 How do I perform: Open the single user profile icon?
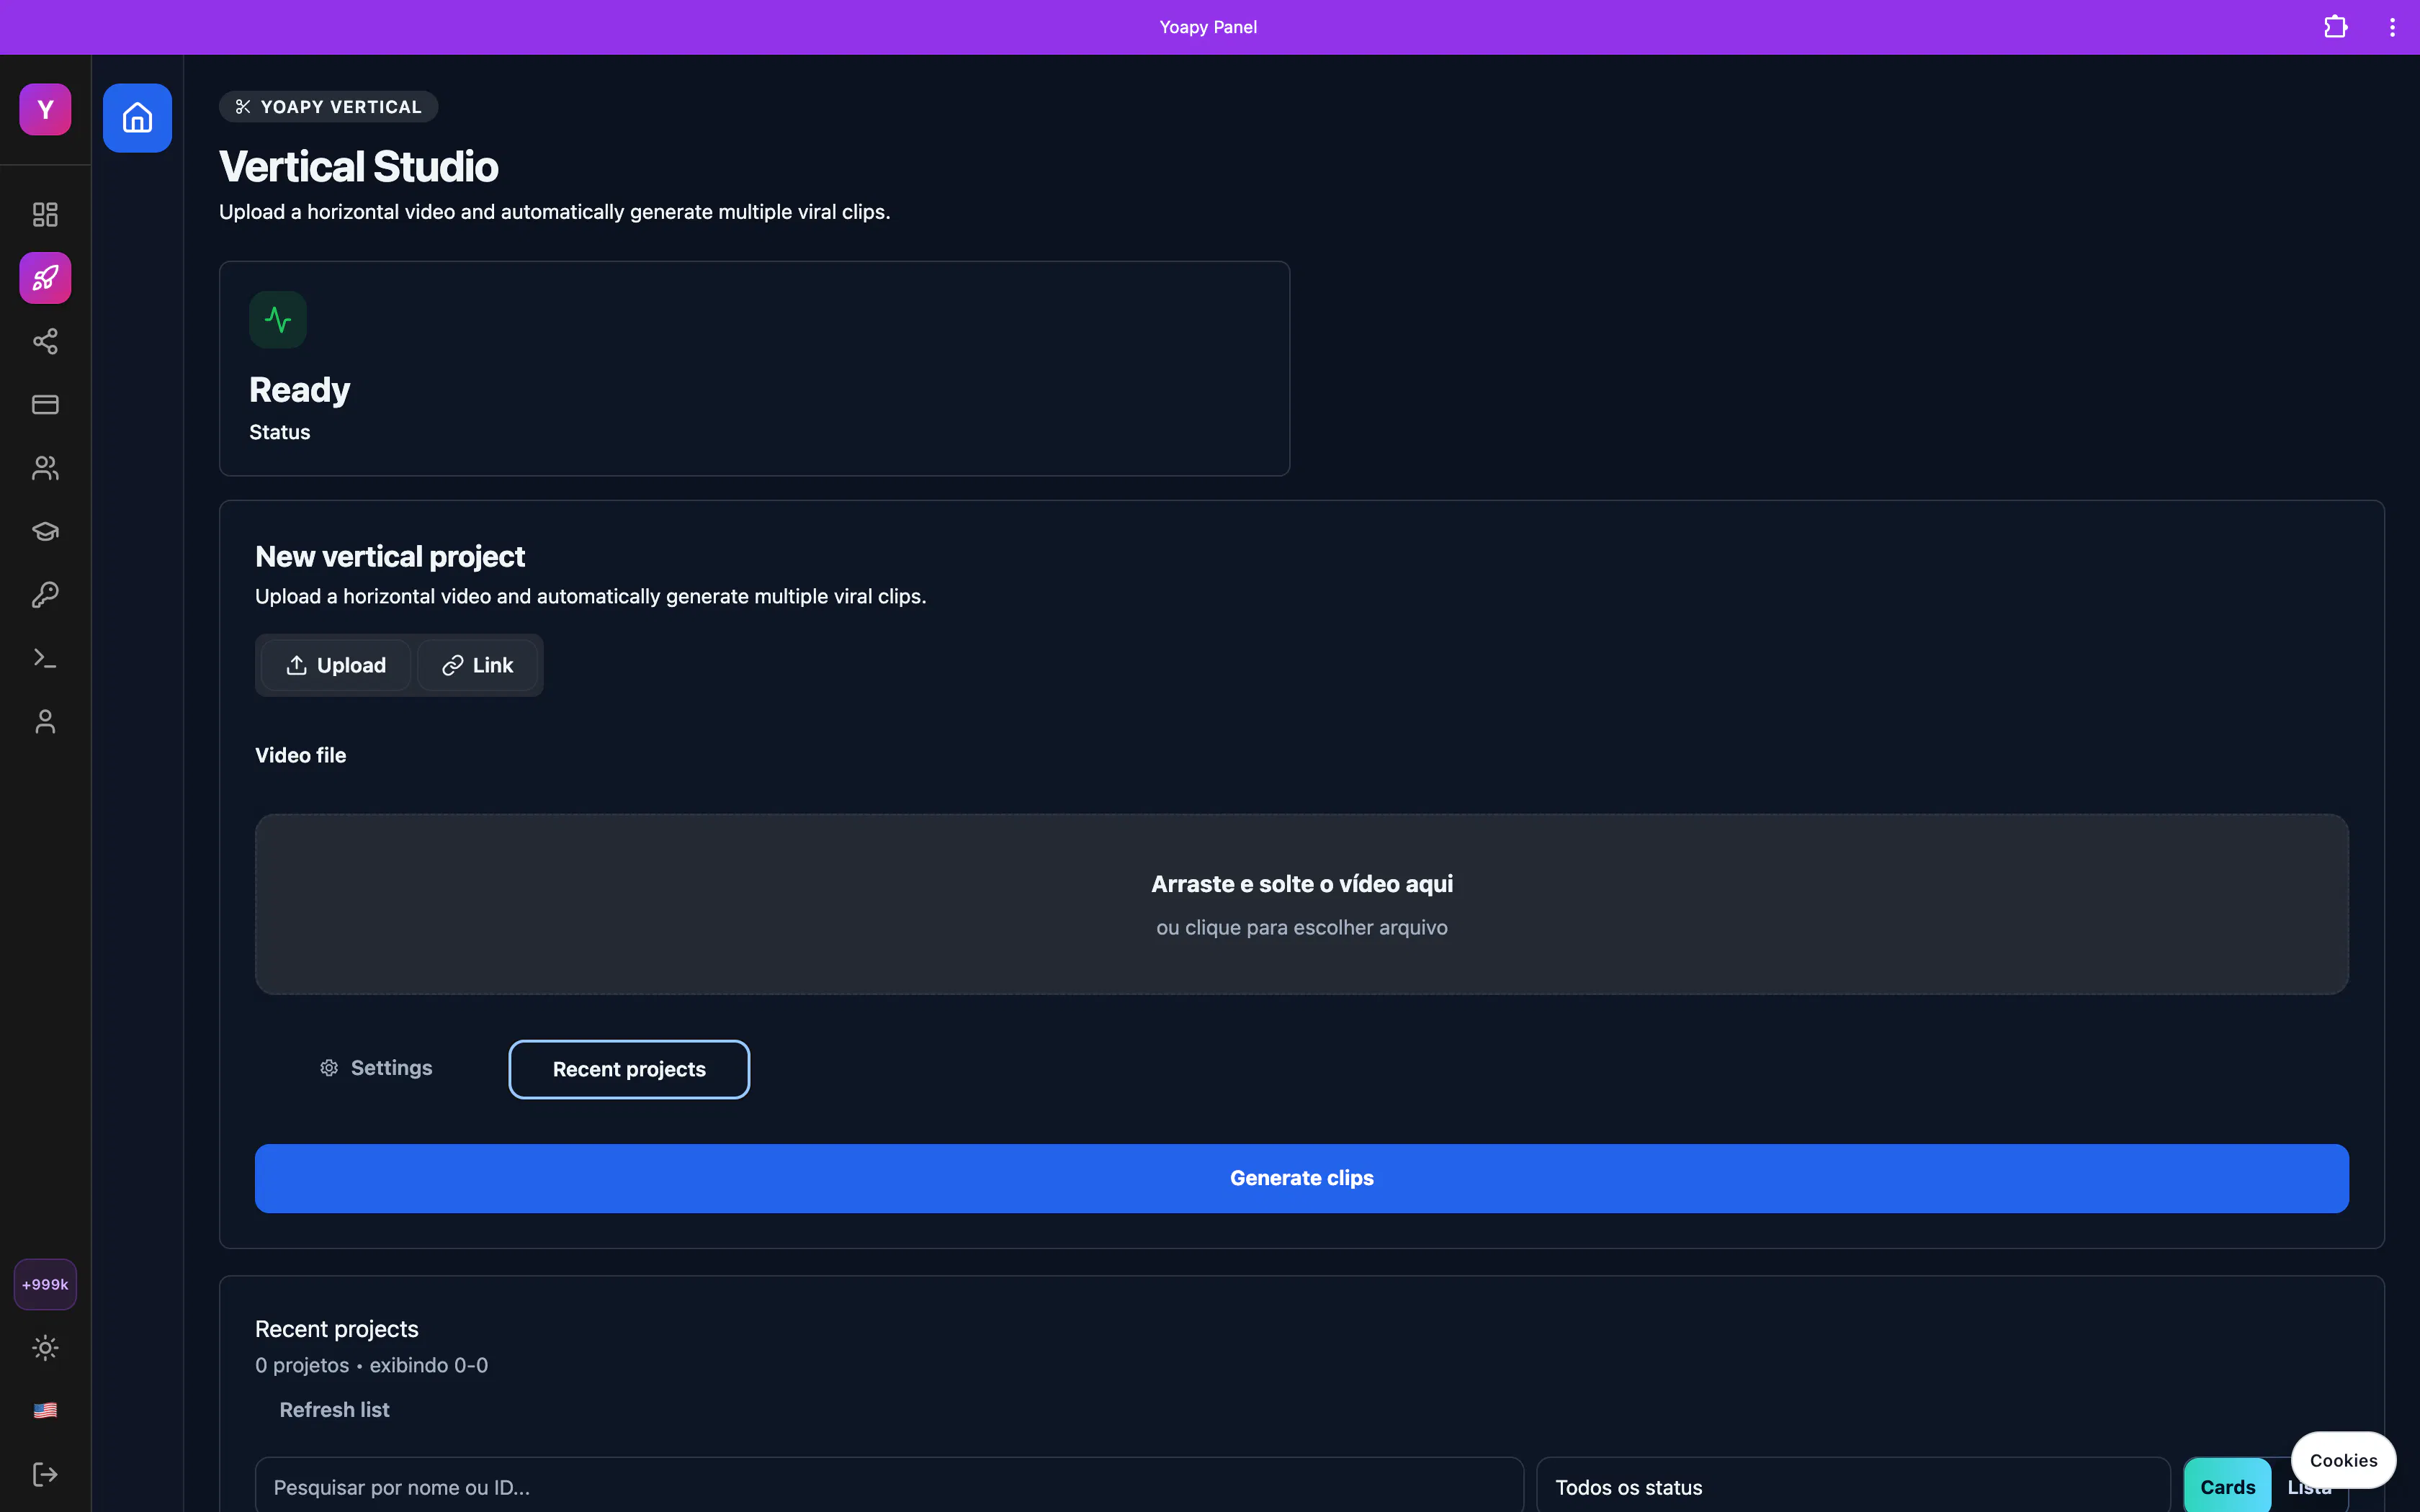[x=45, y=722]
